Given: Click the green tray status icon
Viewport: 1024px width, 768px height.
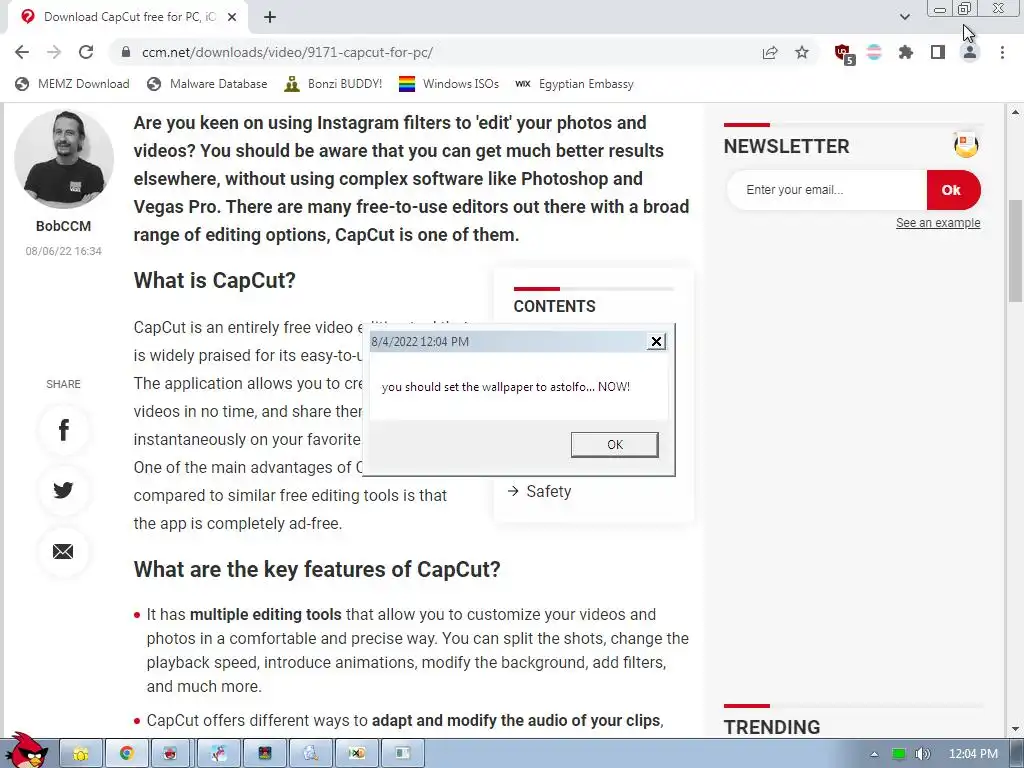Looking at the screenshot, I should (899, 754).
